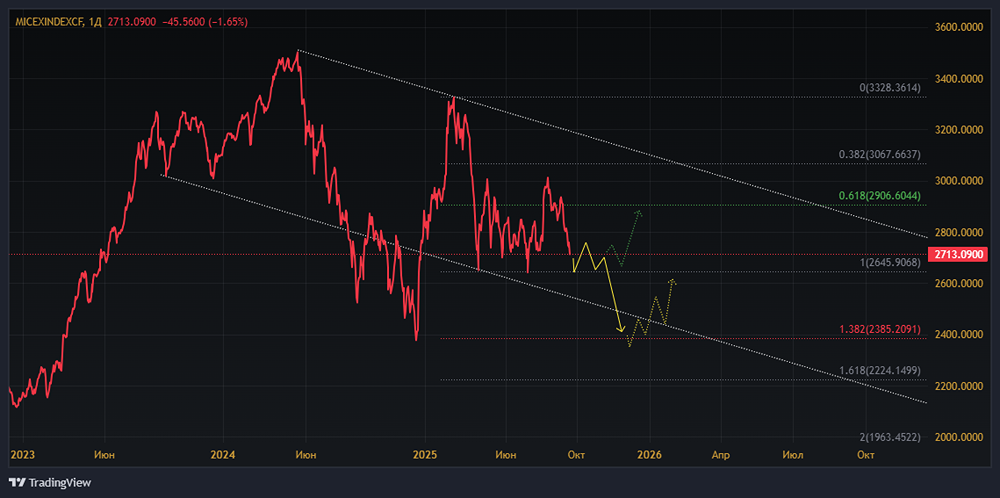Click the Июл label on time axis

pos(793,455)
